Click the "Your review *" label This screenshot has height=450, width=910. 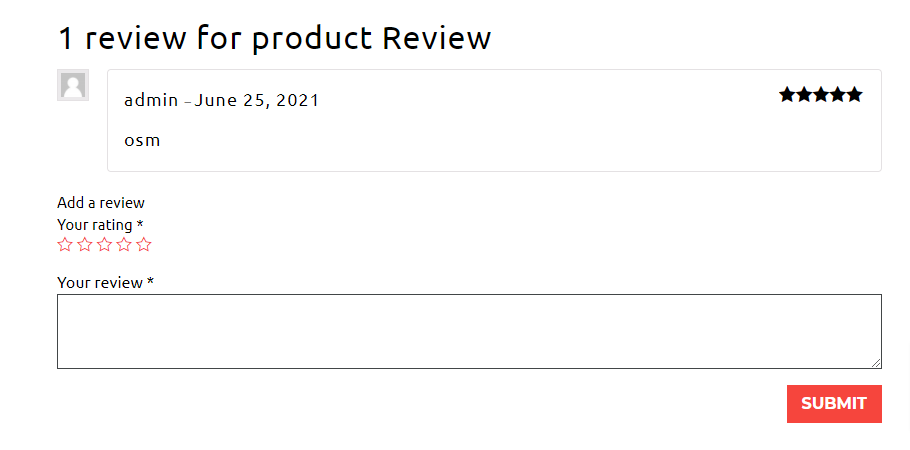tap(105, 282)
